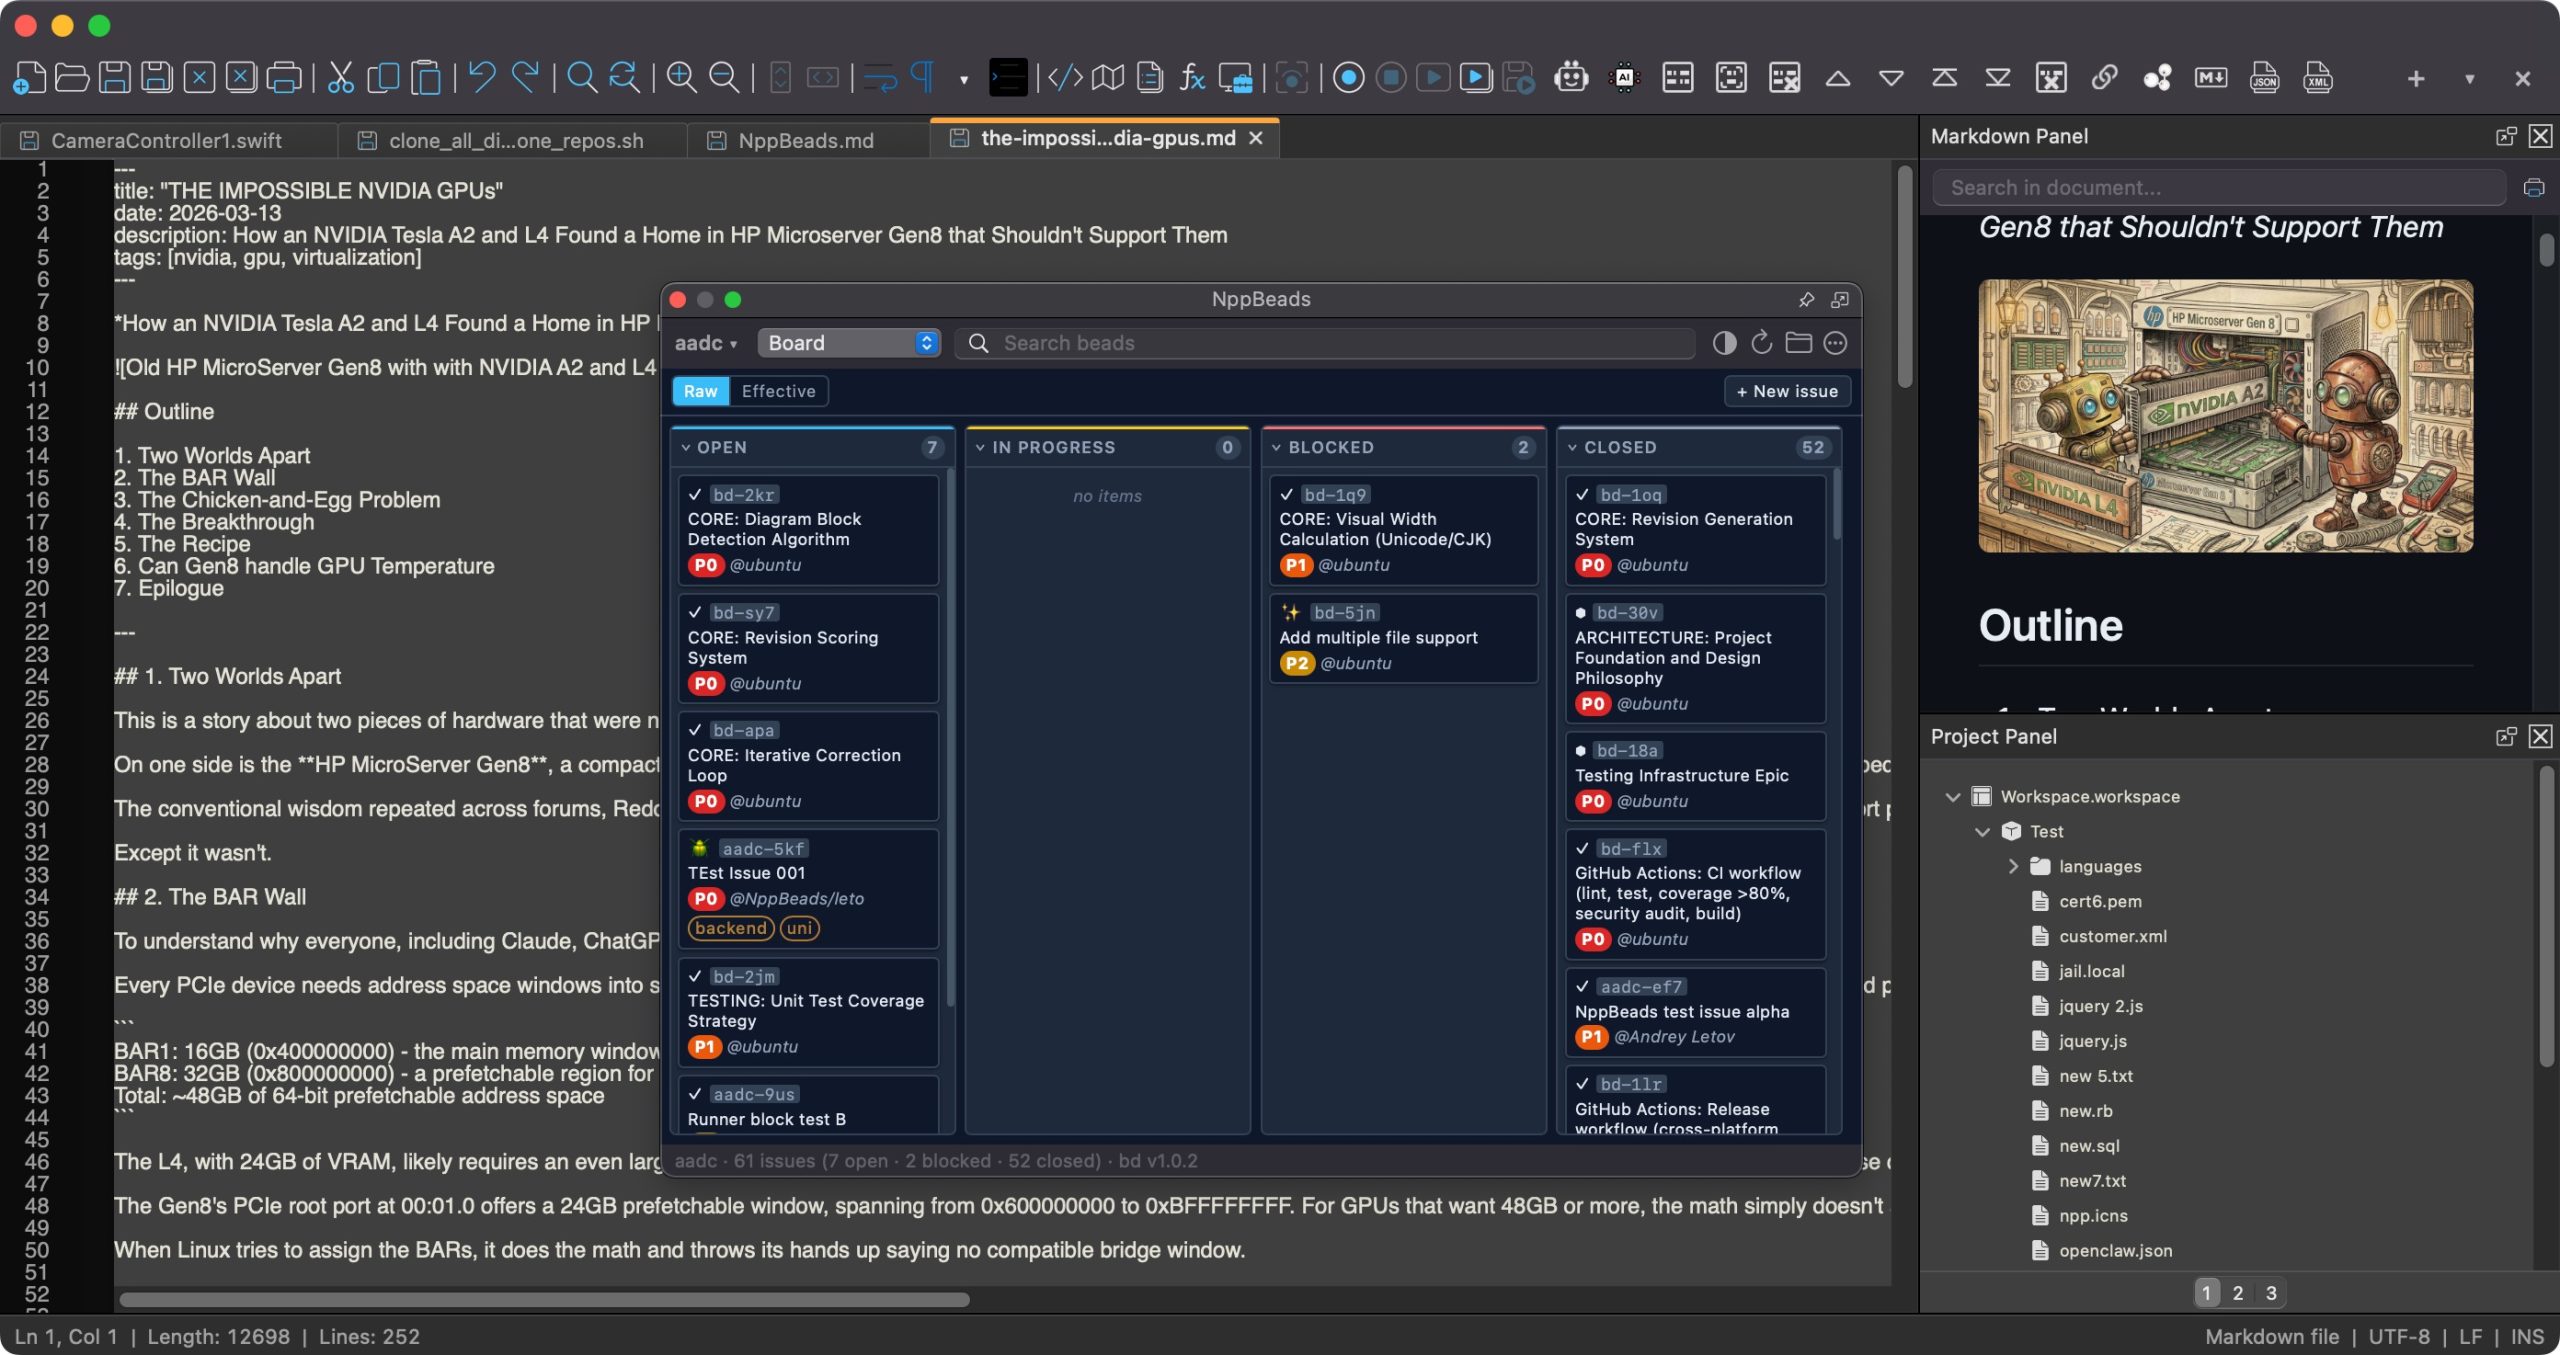Open the Board view dropdown
The height and width of the screenshot is (1355, 2560).
point(848,343)
